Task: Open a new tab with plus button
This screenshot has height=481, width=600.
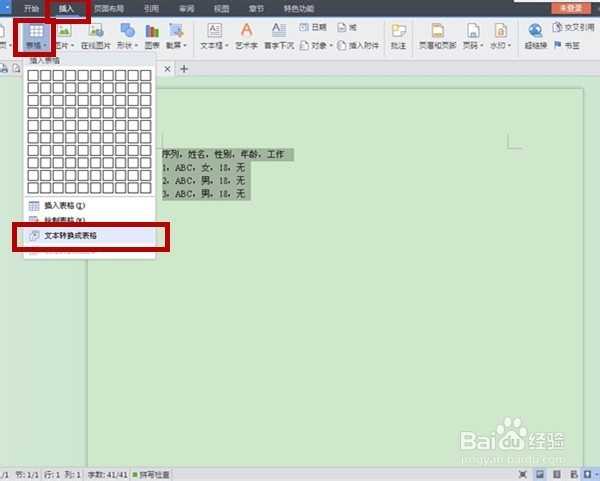Action: pos(184,69)
